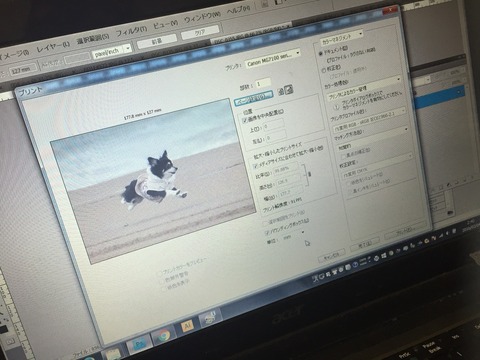
Task: Click the IME 大 icon in language bar
Action: pos(316,279)
